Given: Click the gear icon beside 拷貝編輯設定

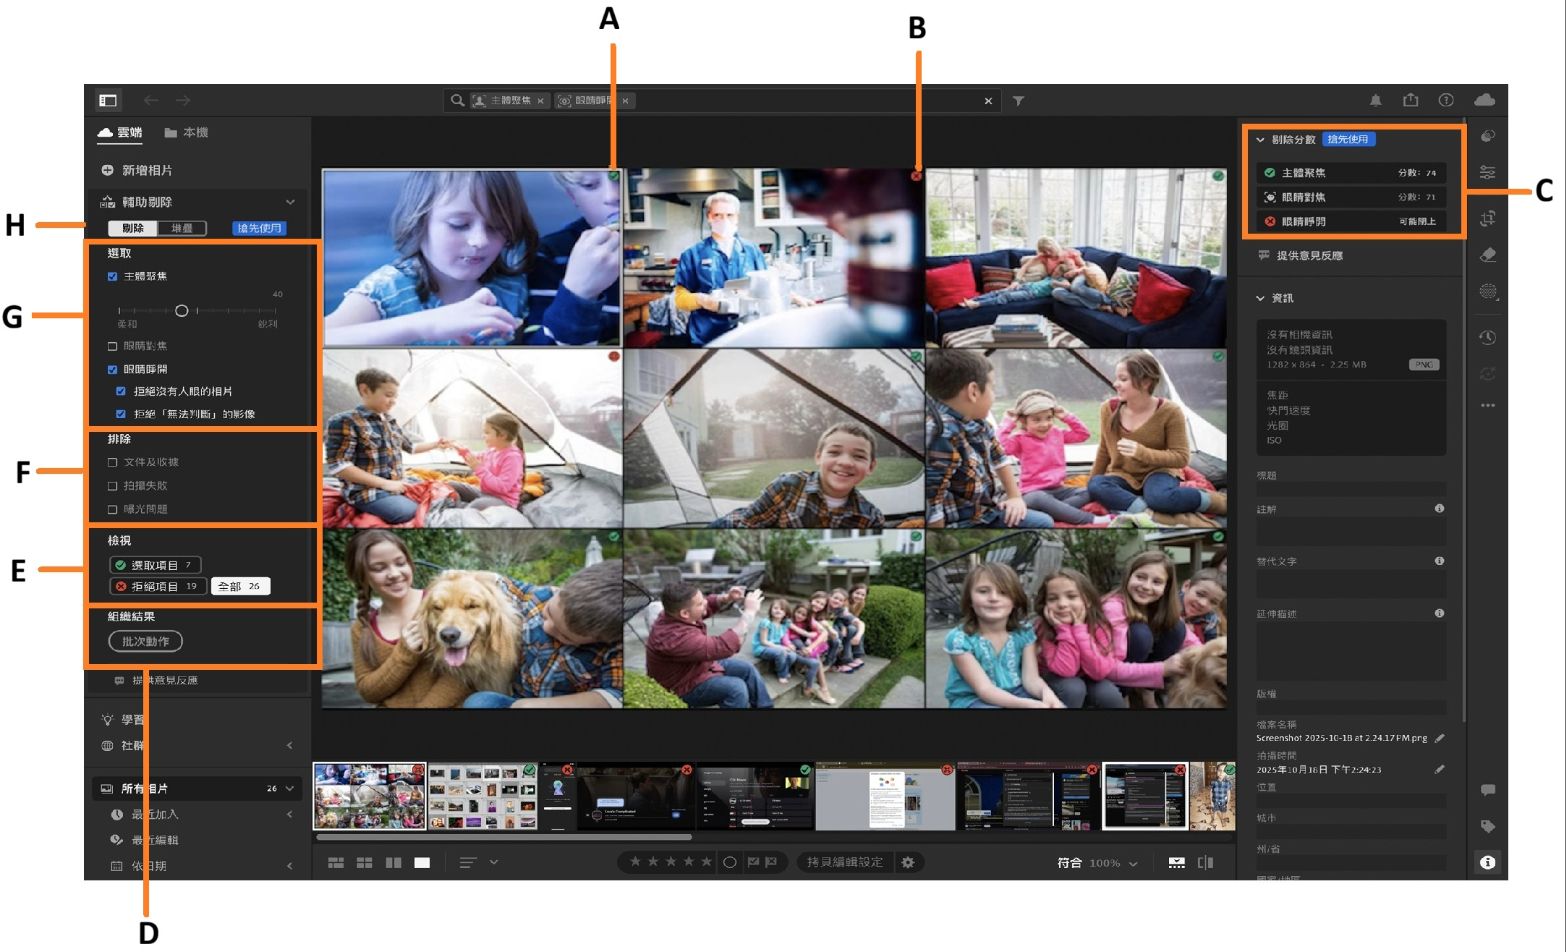Looking at the screenshot, I should (906, 861).
